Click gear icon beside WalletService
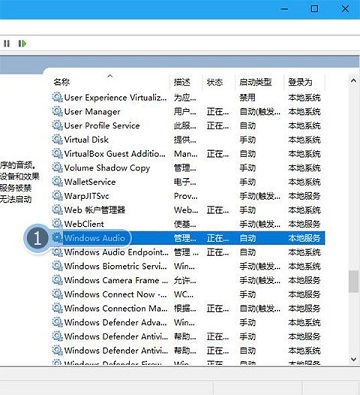The height and width of the screenshot is (395, 360). click(57, 182)
